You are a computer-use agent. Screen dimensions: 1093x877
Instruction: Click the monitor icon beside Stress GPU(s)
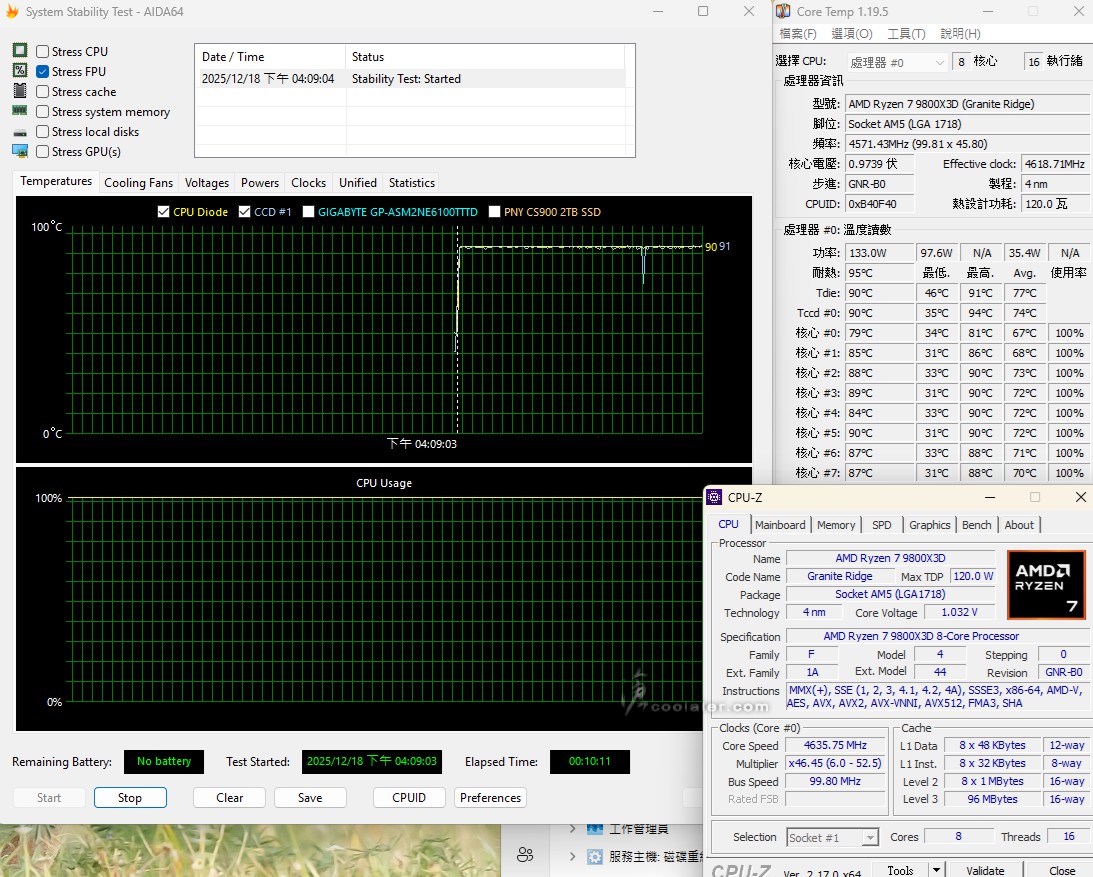pos(19,151)
